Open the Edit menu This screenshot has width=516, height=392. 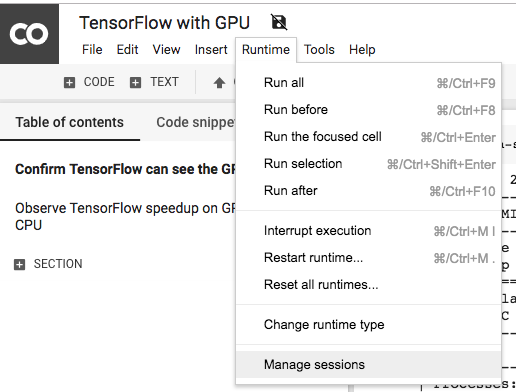tap(127, 50)
